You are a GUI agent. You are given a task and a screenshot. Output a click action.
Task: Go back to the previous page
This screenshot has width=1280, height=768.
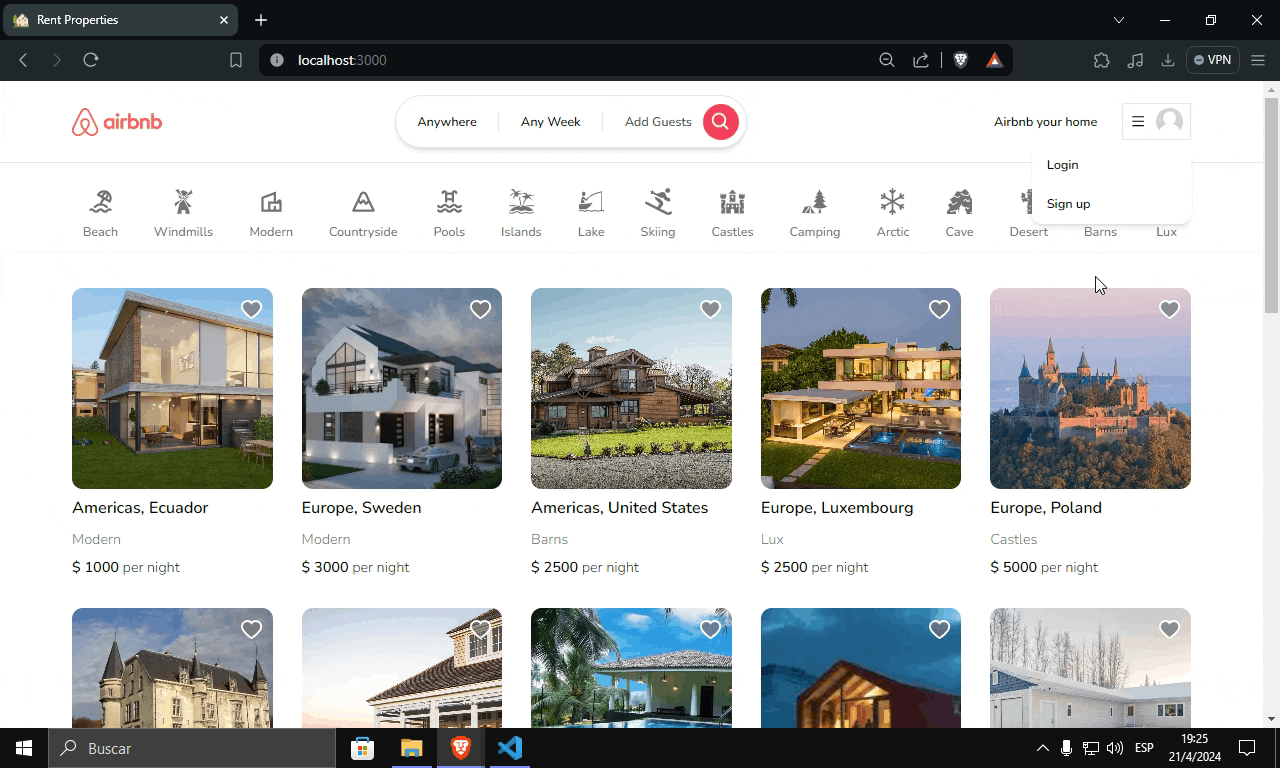pyautogui.click(x=23, y=60)
